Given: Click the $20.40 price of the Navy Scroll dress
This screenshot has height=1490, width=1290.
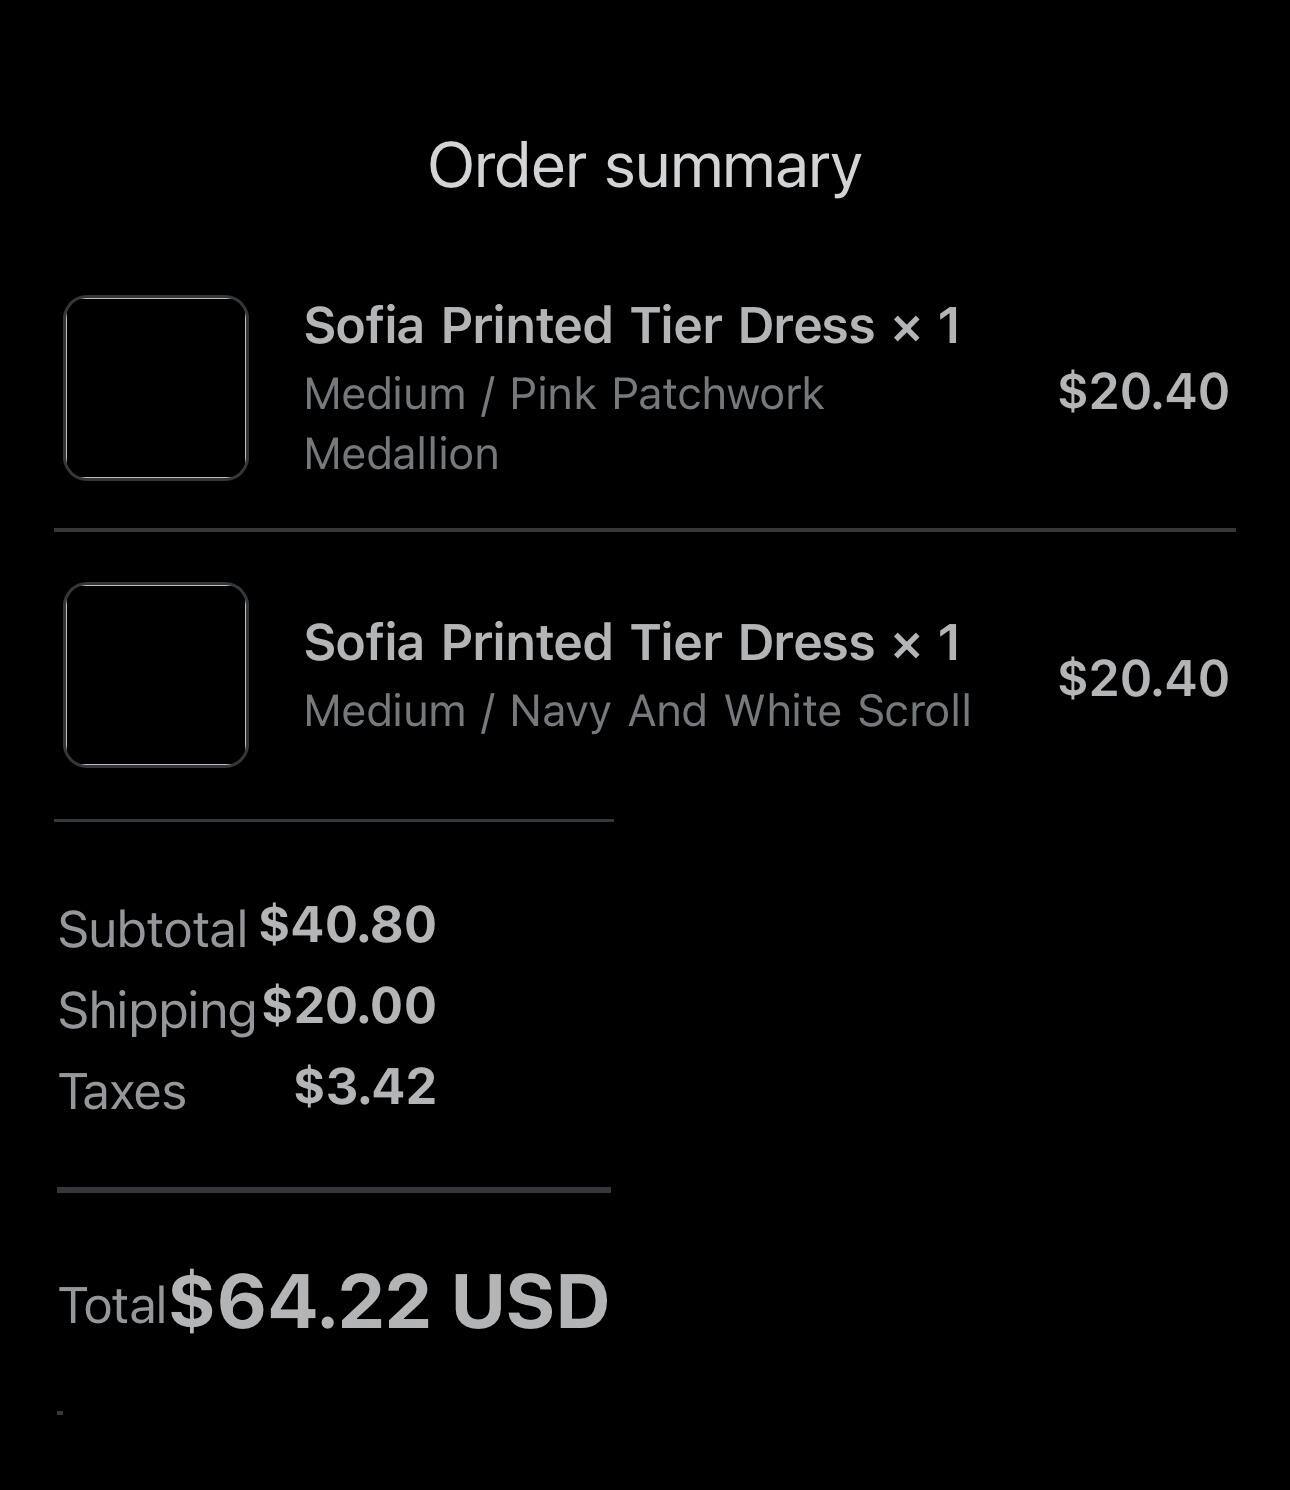Looking at the screenshot, I should [1143, 678].
